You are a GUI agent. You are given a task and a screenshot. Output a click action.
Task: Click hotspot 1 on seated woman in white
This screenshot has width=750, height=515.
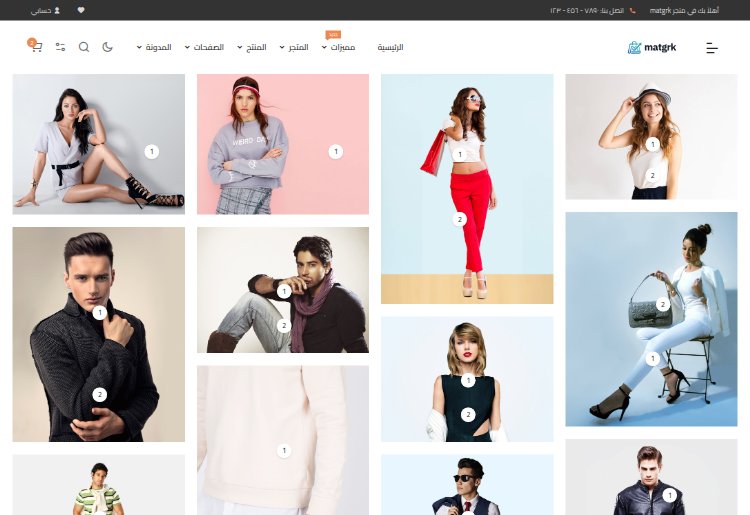click(152, 152)
